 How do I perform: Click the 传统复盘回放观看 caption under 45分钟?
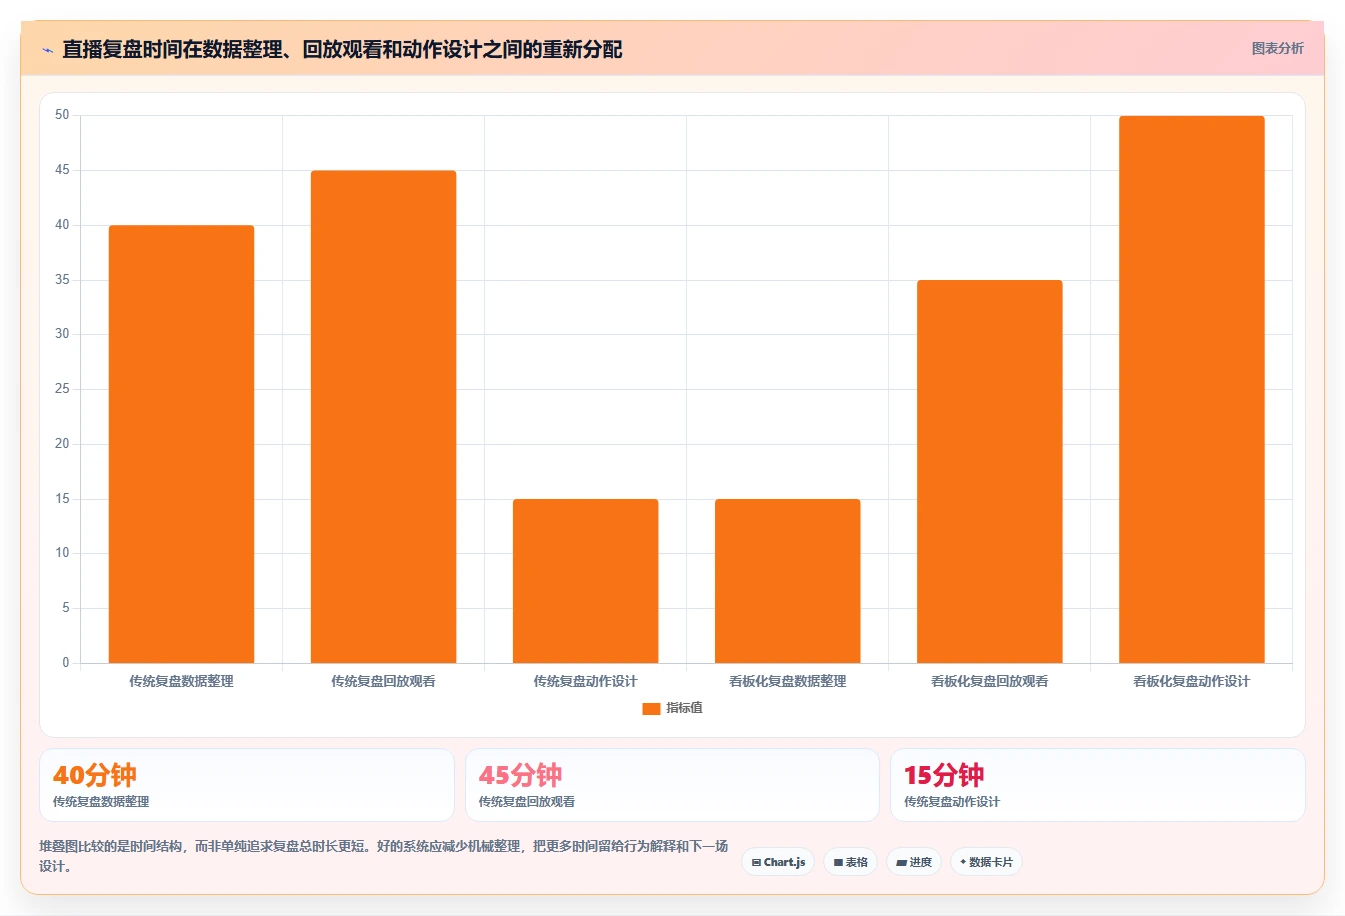click(x=527, y=802)
